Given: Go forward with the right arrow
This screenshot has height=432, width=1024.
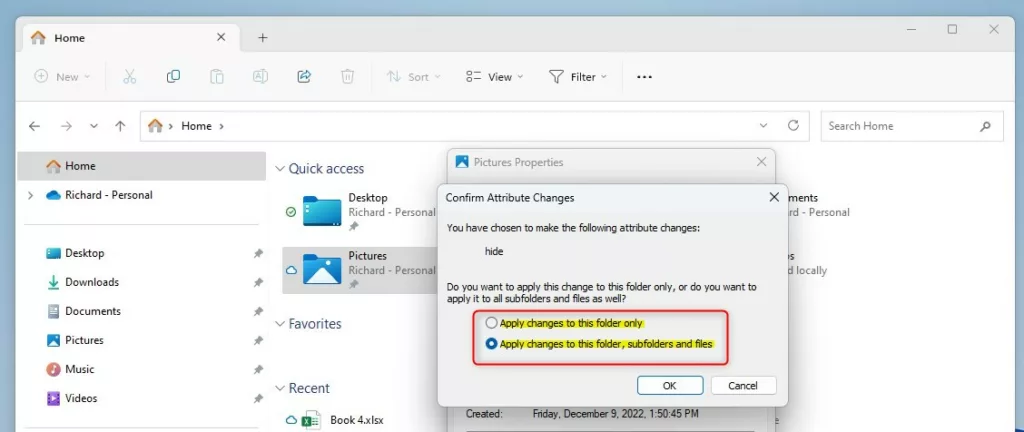Looking at the screenshot, I should [x=66, y=127].
